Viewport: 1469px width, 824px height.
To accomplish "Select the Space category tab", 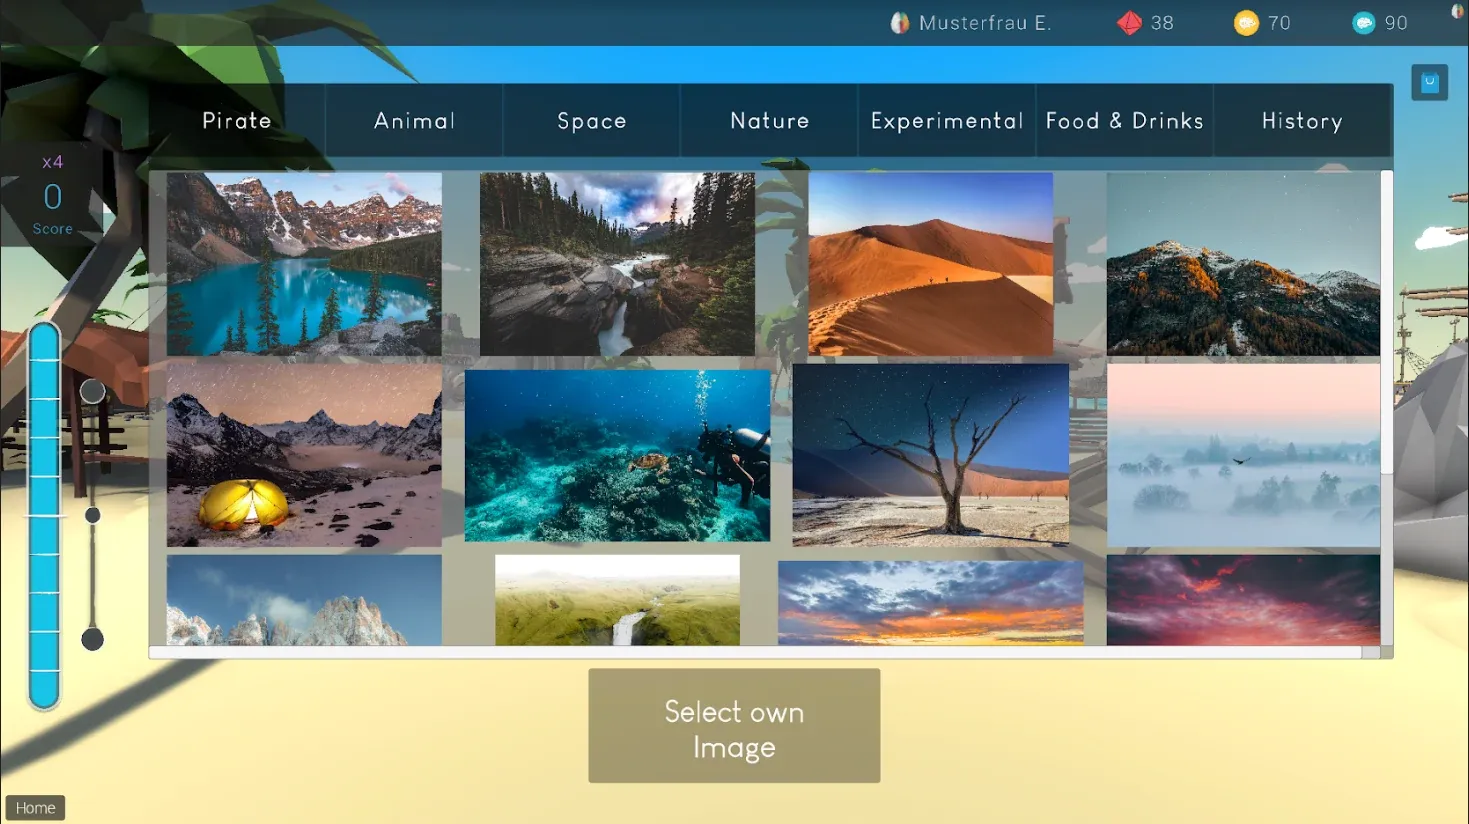I will tap(592, 121).
